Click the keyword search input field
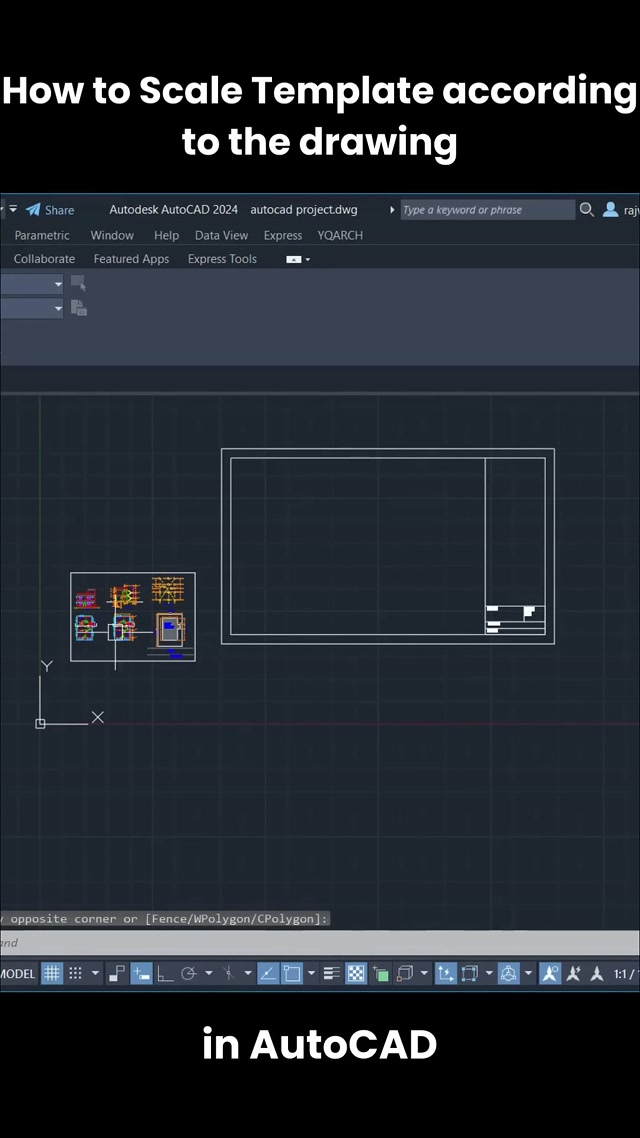The width and height of the screenshot is (640, 1138). coord(486,210)
